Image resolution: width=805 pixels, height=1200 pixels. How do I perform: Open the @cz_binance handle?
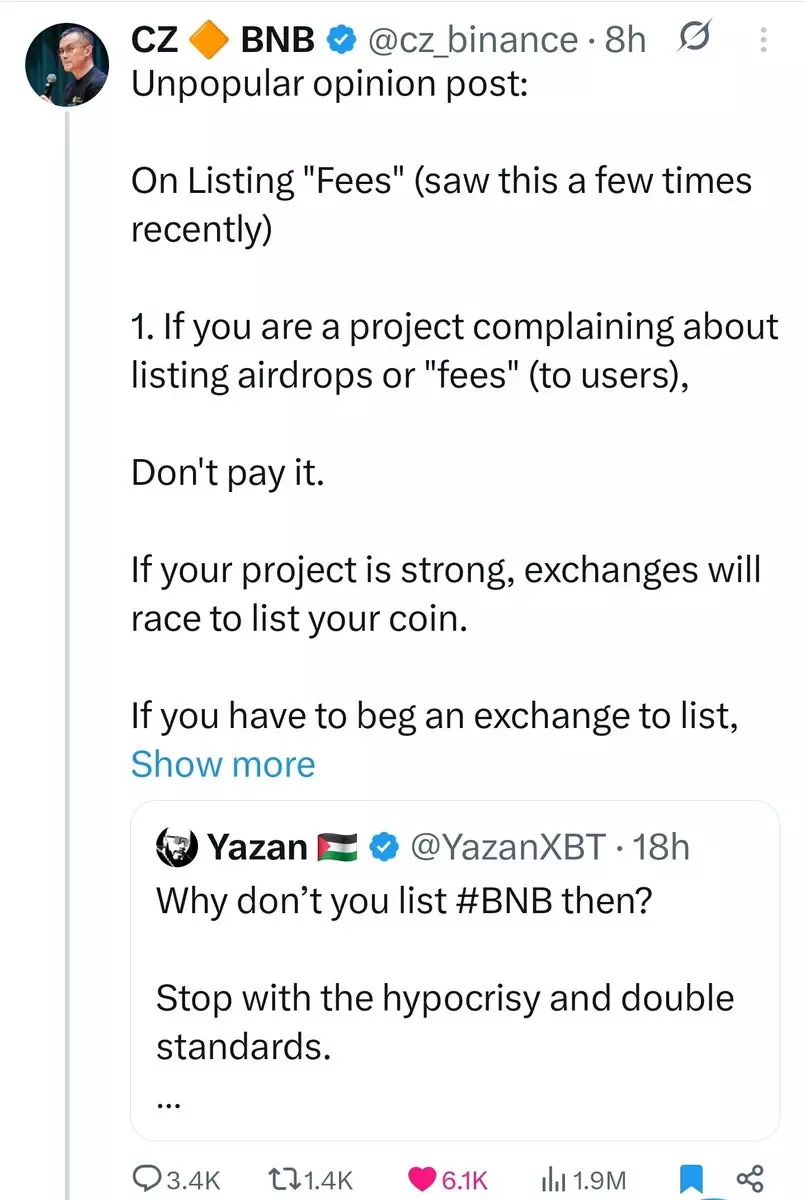(x=473, y=40)
